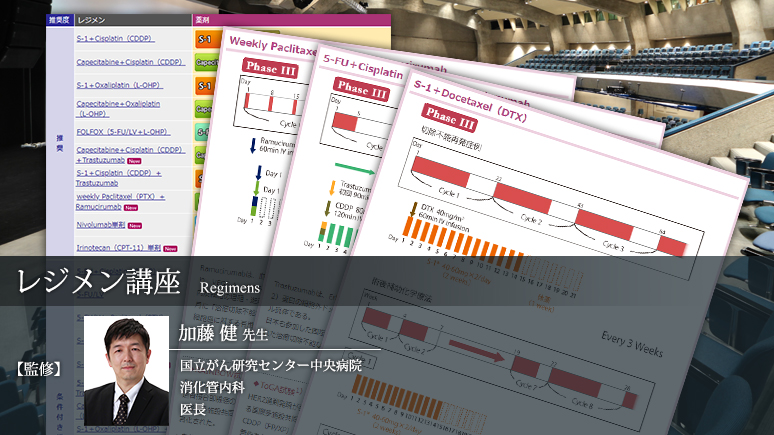Click the orange S-1 badge in S-1+Oxaliplatin row

(204, 86)
